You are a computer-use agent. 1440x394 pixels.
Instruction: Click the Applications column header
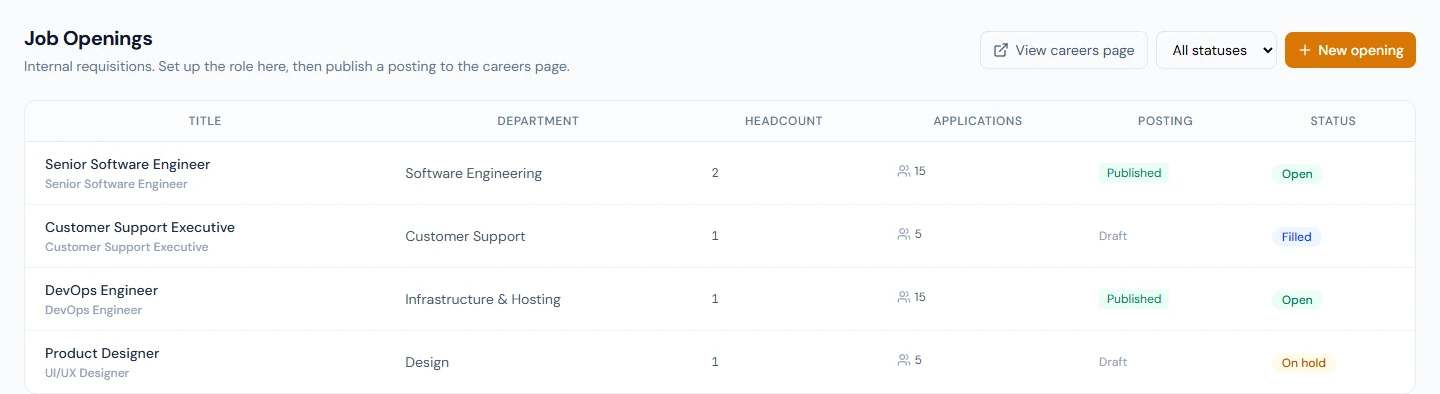tap(978, 121)
